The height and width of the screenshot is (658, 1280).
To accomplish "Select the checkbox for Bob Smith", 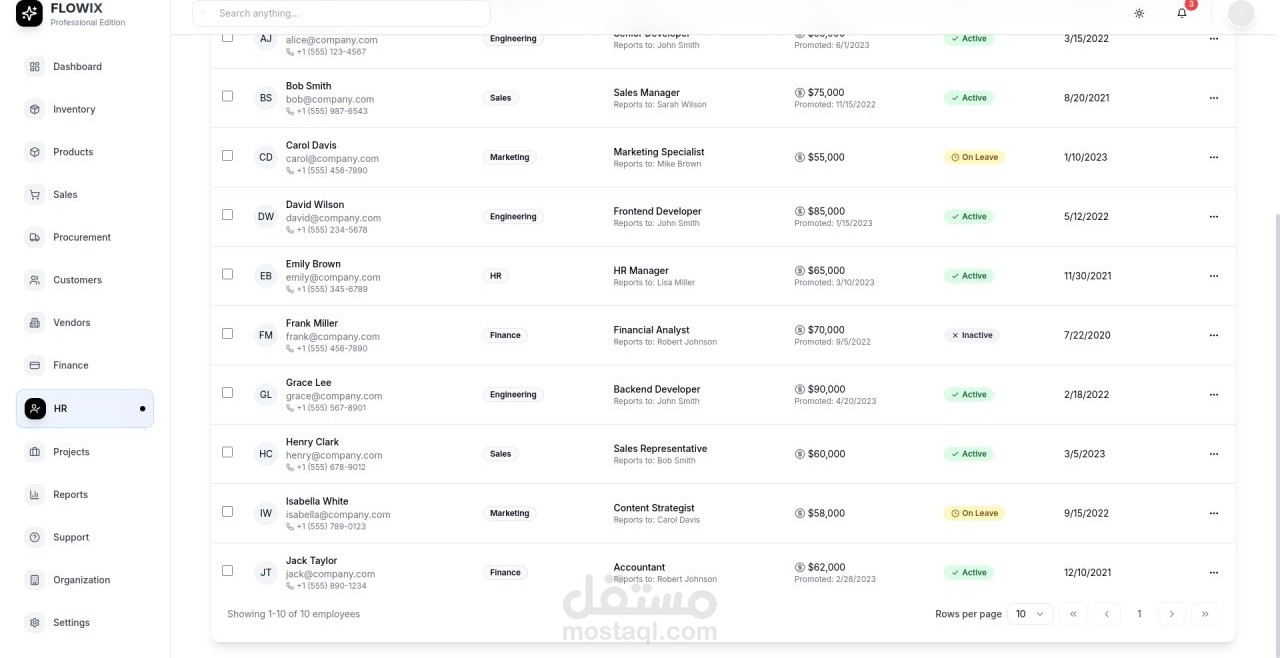I will pos(227,97).
